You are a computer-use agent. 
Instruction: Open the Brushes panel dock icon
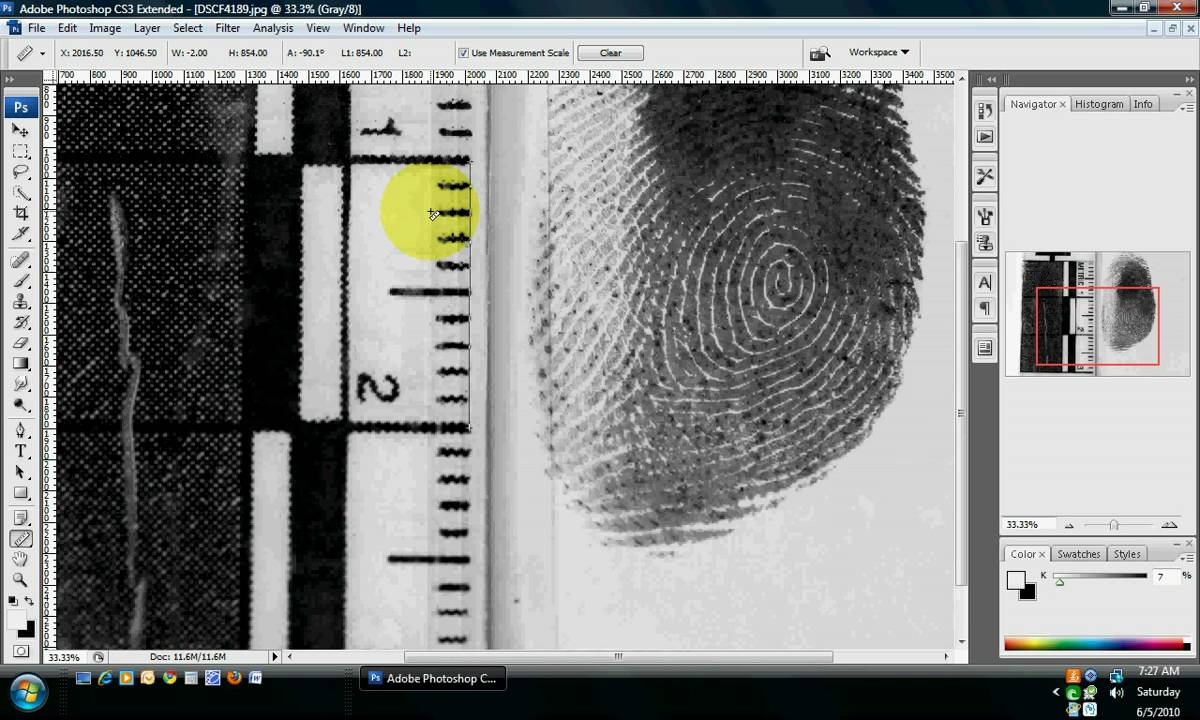[x=985, y=217]
